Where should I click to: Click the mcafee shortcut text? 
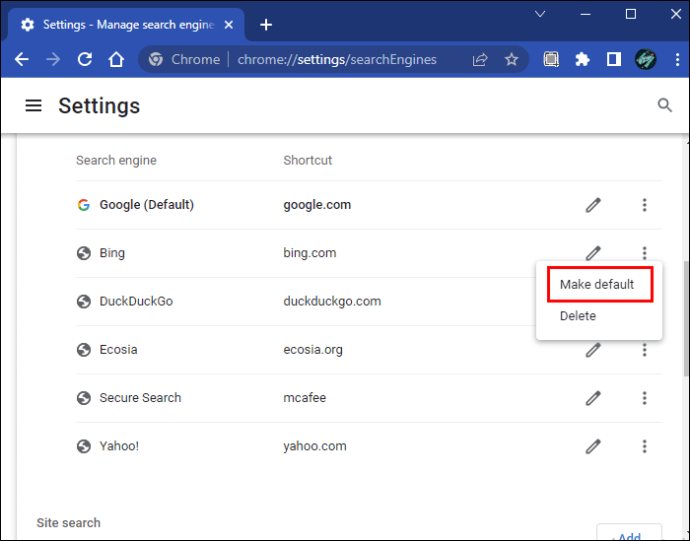305,398
